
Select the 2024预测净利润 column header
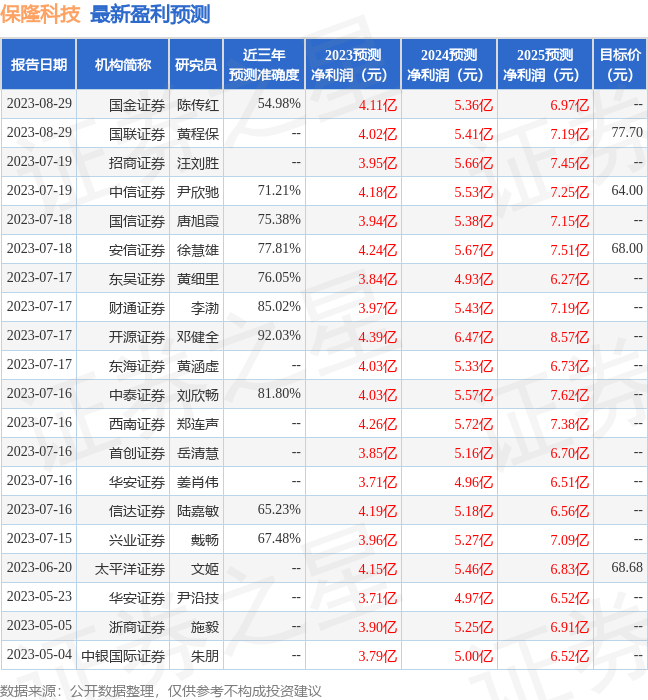pos(449,65)
